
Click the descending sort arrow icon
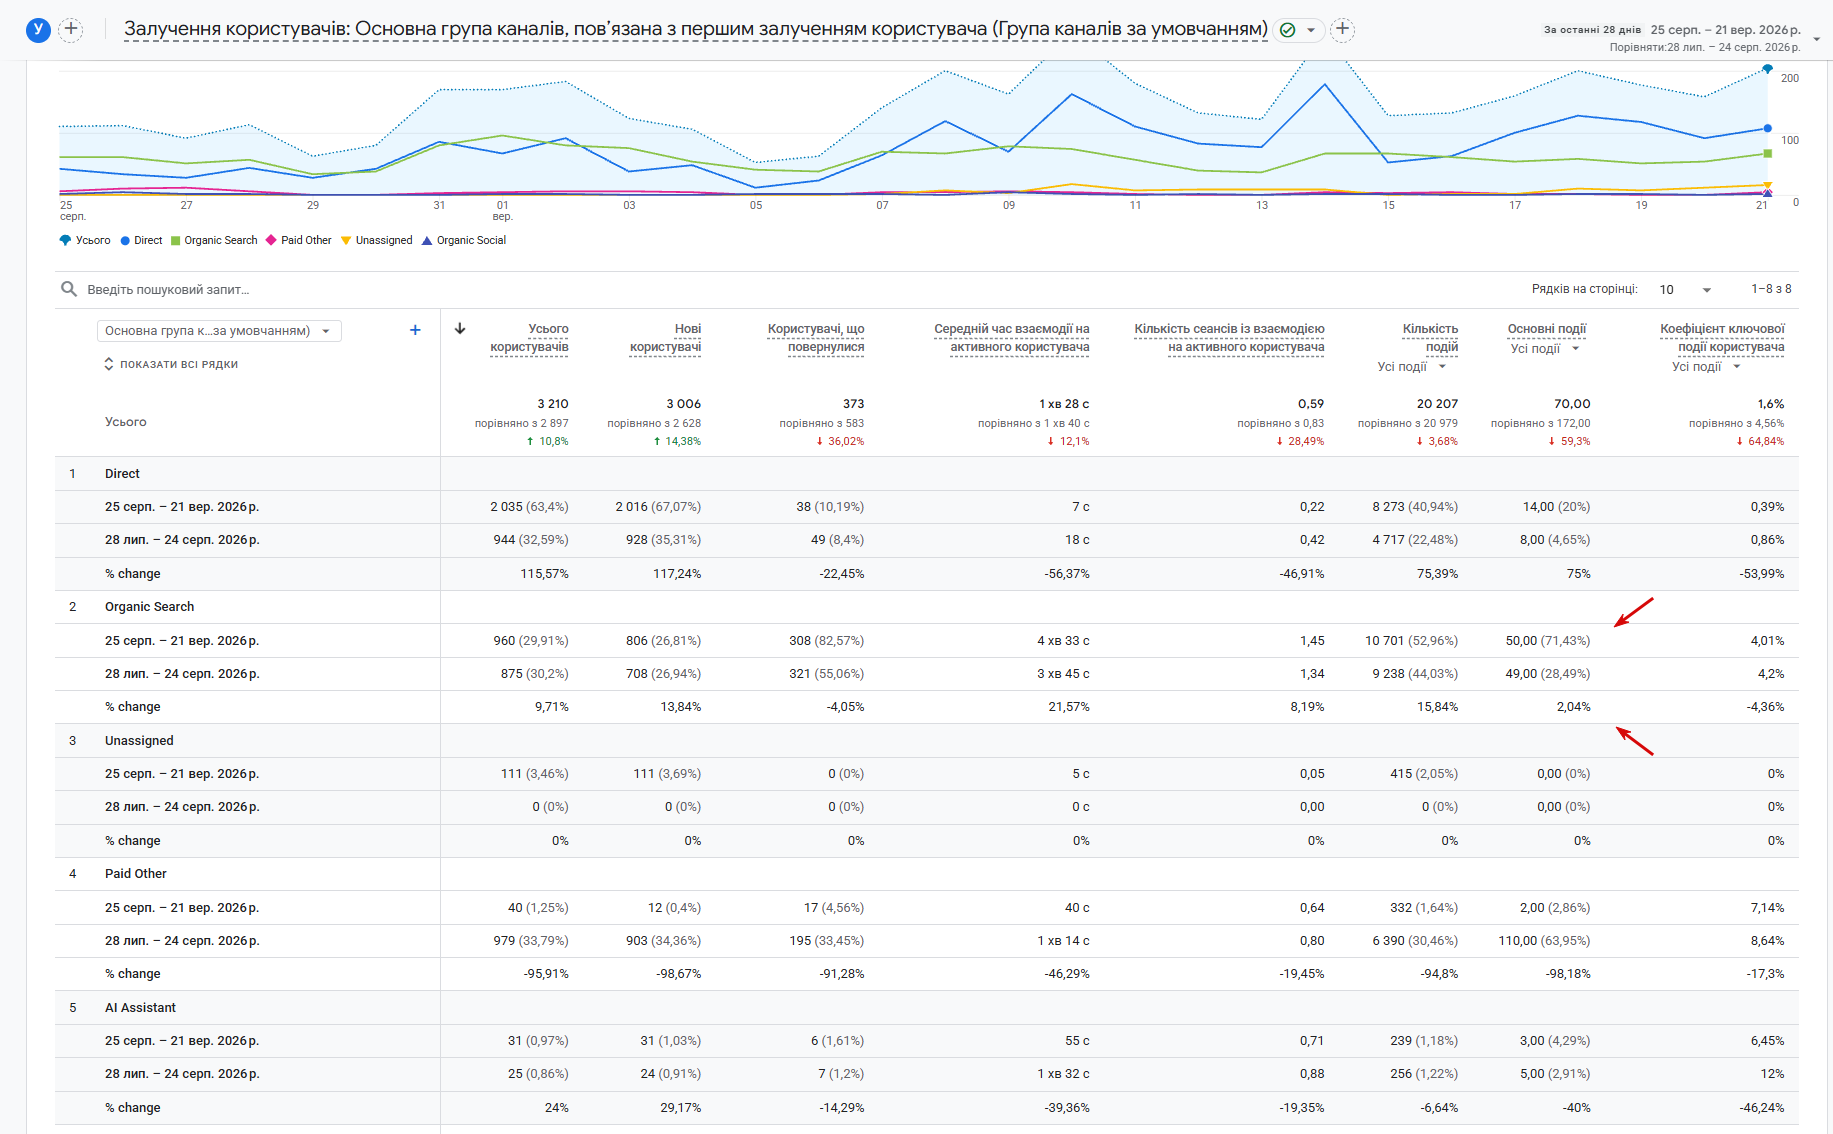[x=460, y=328]
